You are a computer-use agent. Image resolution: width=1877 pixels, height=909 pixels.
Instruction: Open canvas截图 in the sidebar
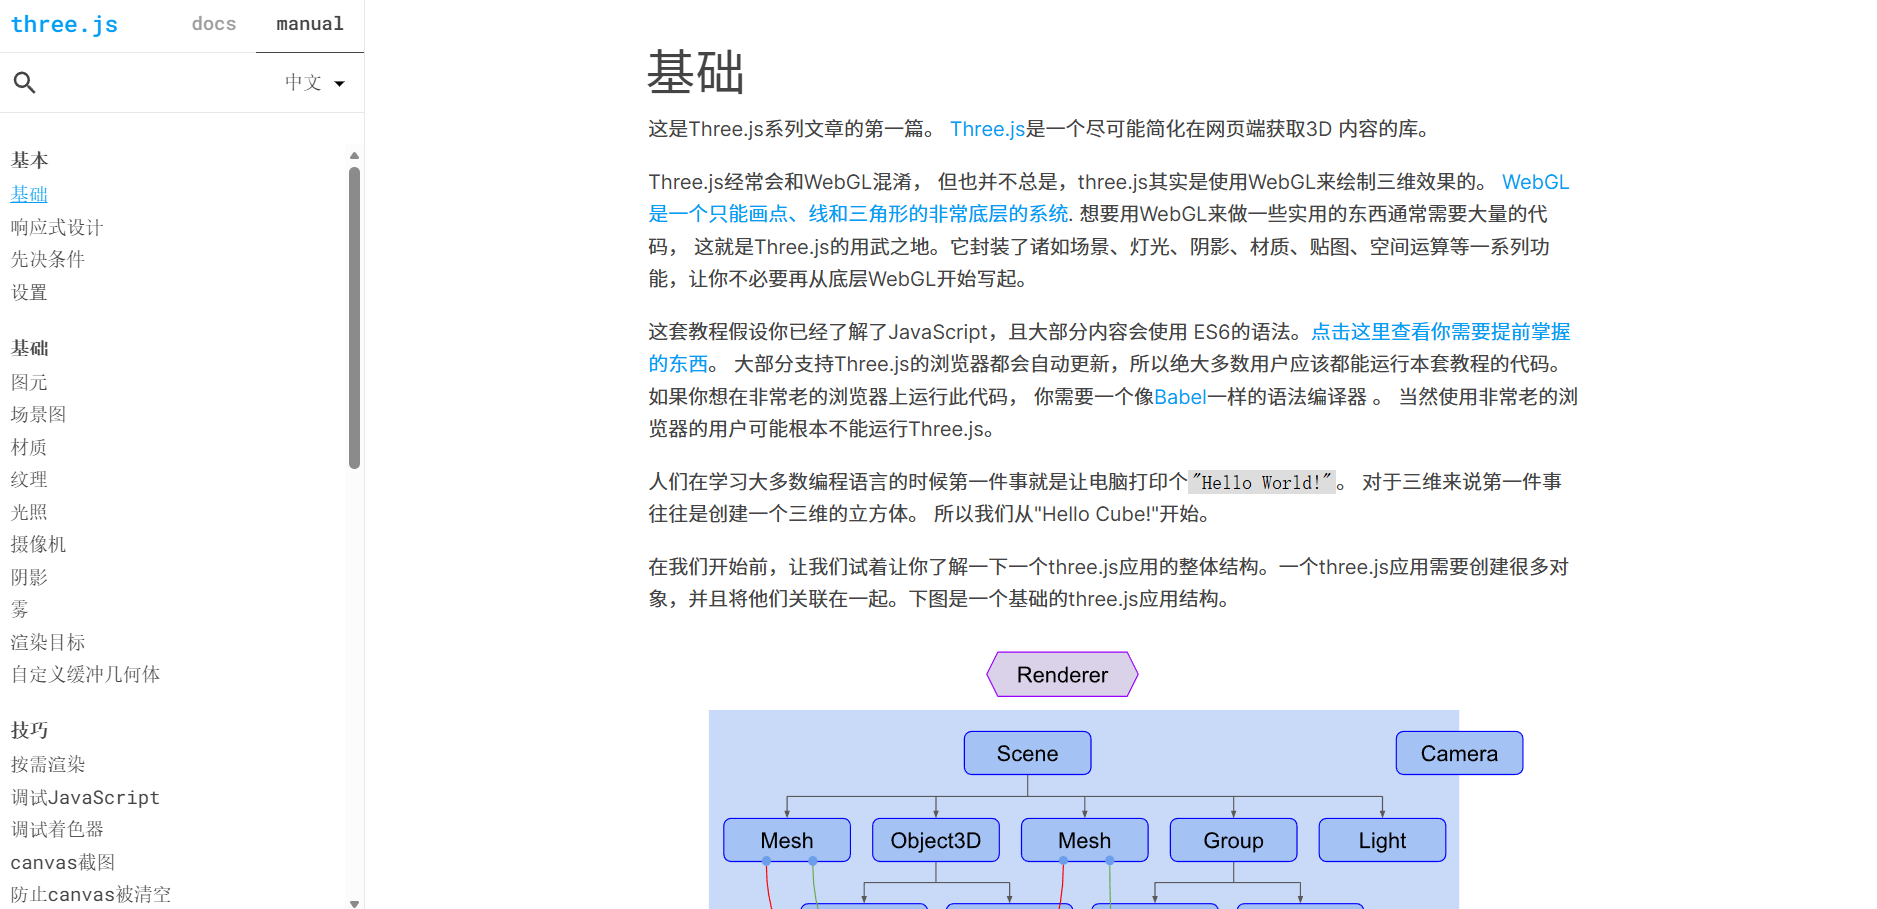(x=63, y=862)
